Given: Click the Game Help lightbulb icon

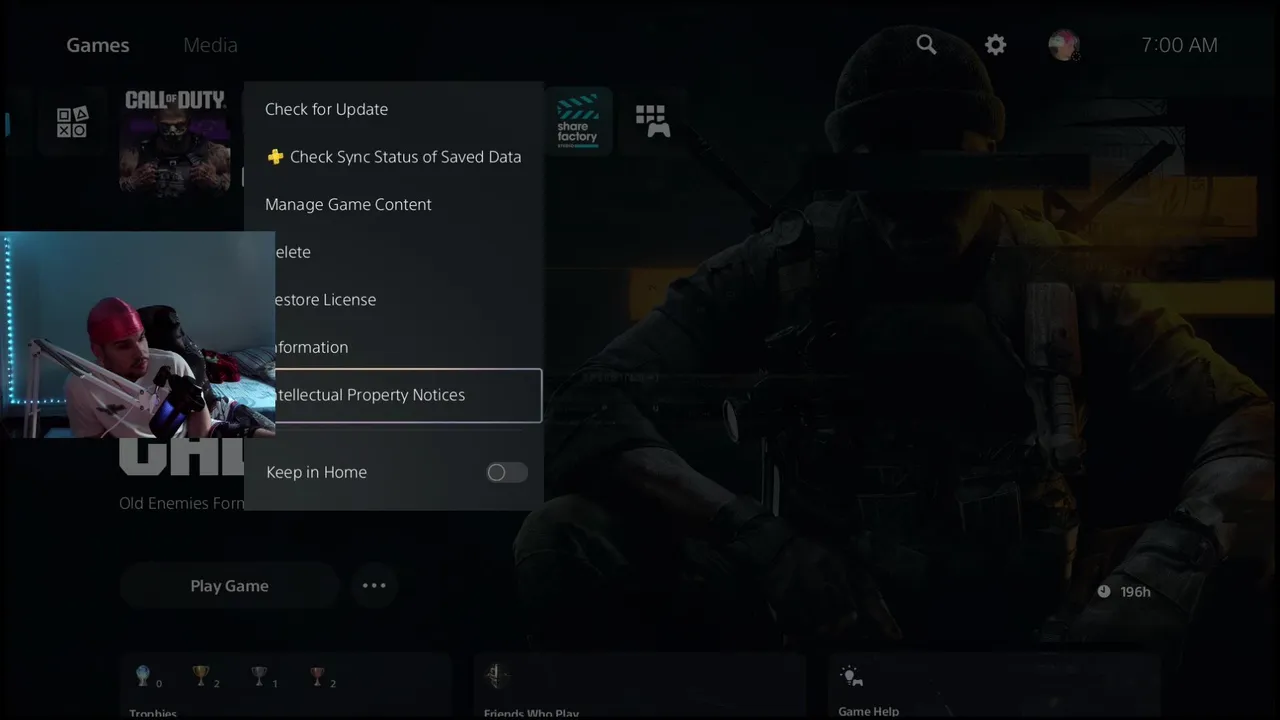Looking at the screenshot, I should pos(851,676).
